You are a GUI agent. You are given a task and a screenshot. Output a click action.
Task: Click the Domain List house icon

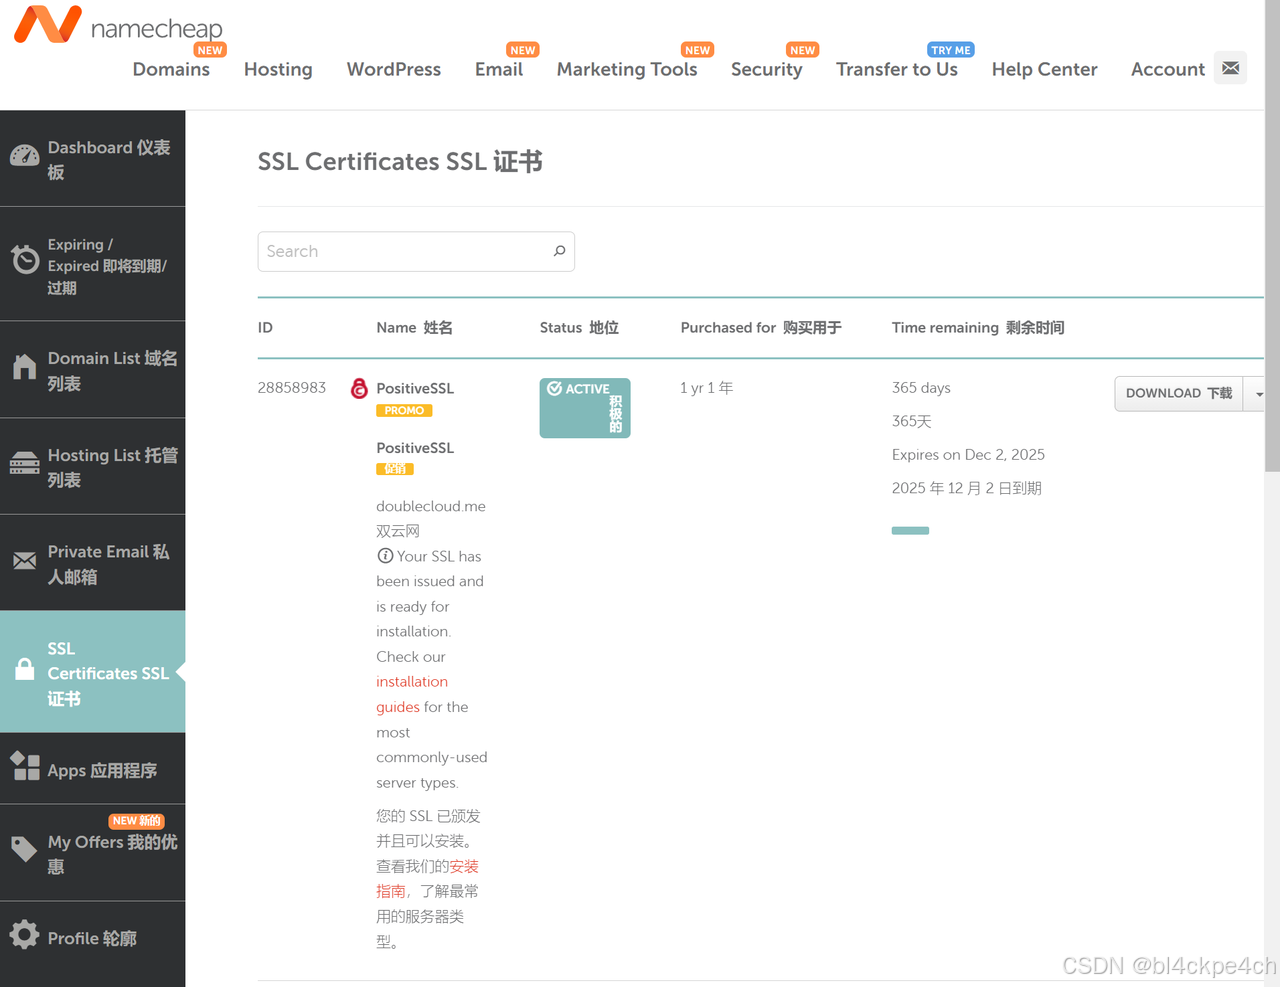pyautogui.click(x=25, y=368)
